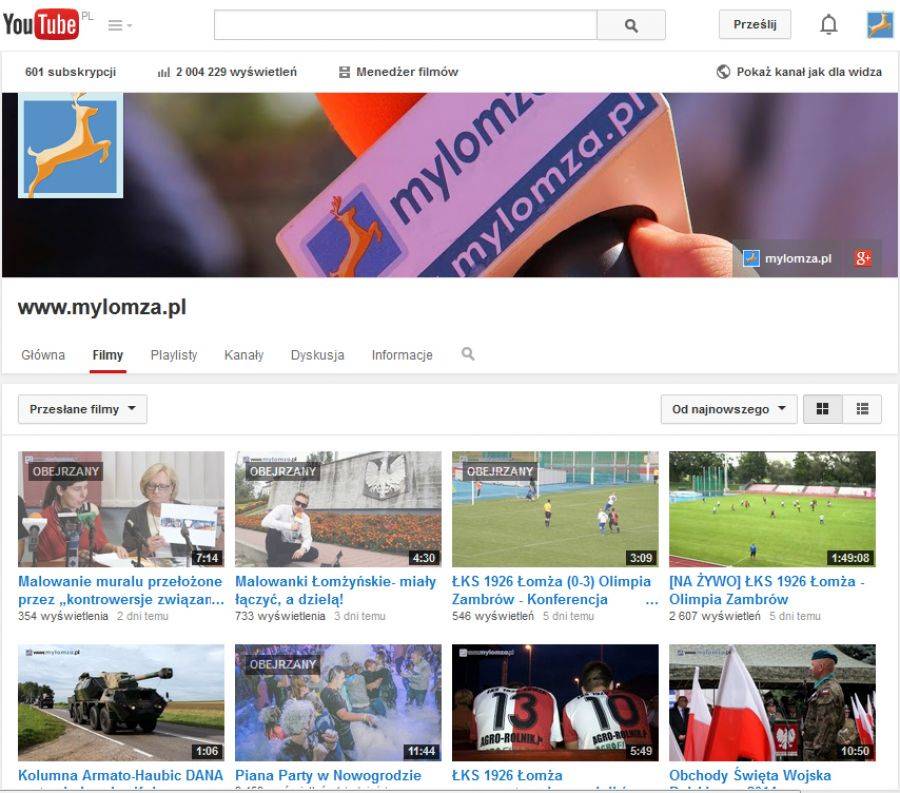Open the Obchody Święta Wojska thumbnail
The height and width of the screenshot is (793, 900).
coord(772,702)
